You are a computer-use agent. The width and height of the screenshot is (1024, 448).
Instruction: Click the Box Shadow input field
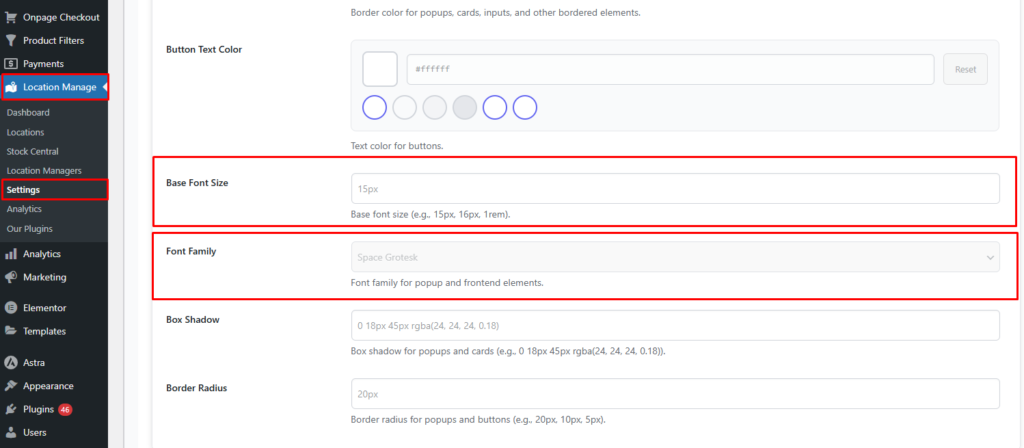coord(675,325)
